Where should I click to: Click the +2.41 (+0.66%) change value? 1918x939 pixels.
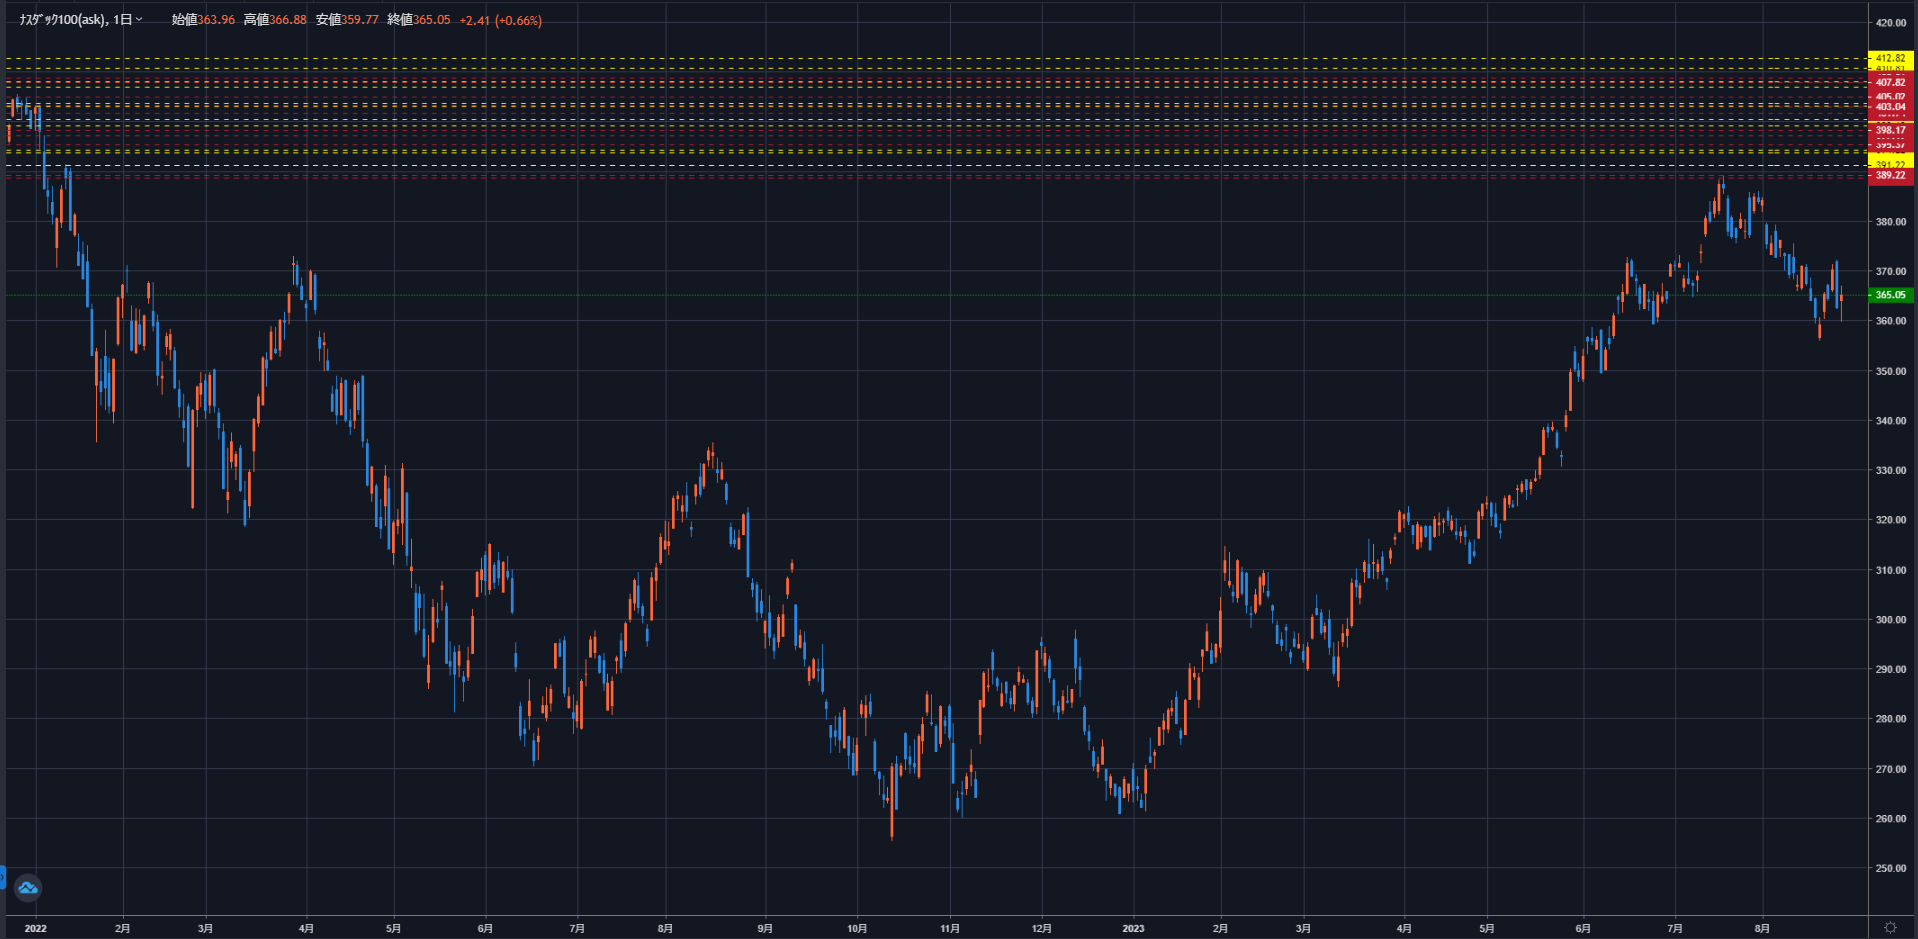point(500,20)
